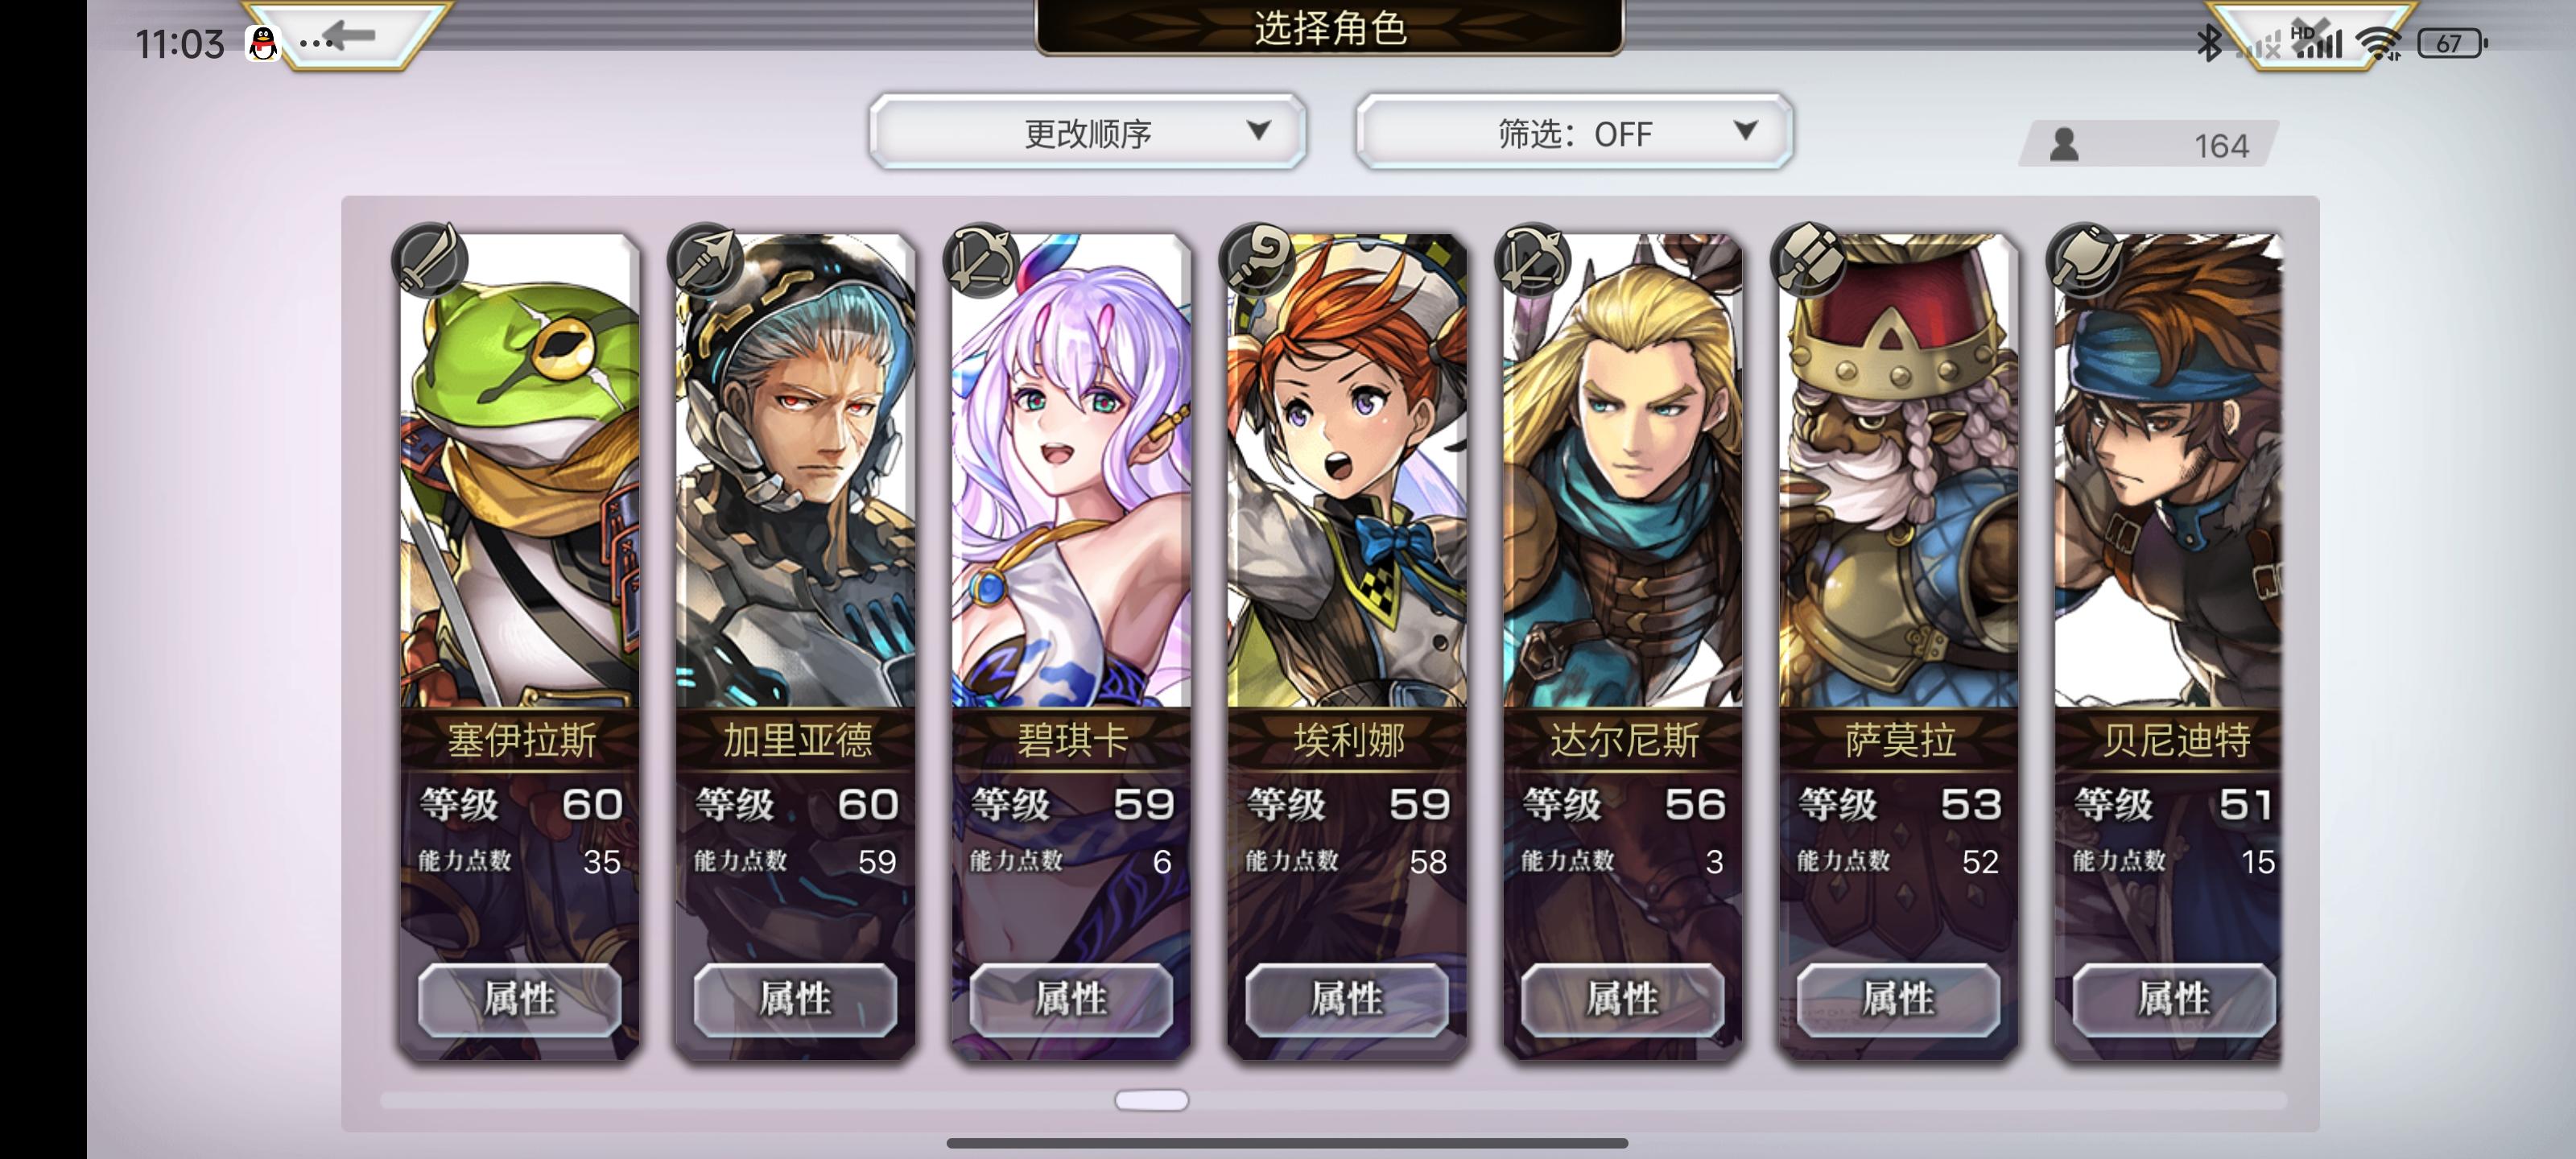Select the 碧琪卡 character portrait
2576x1159 pixels.
(x=1071, y=470)
